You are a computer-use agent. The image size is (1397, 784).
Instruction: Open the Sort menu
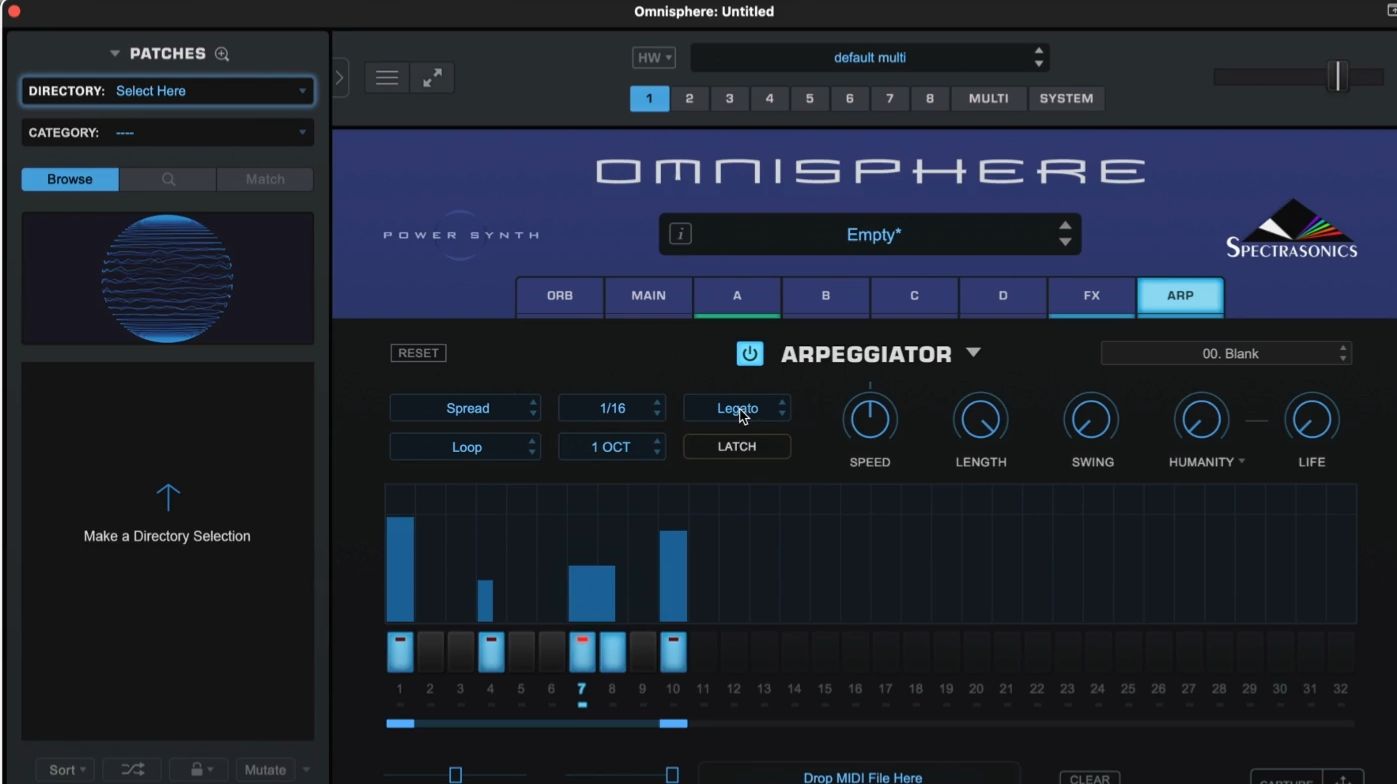click(66, 769)
